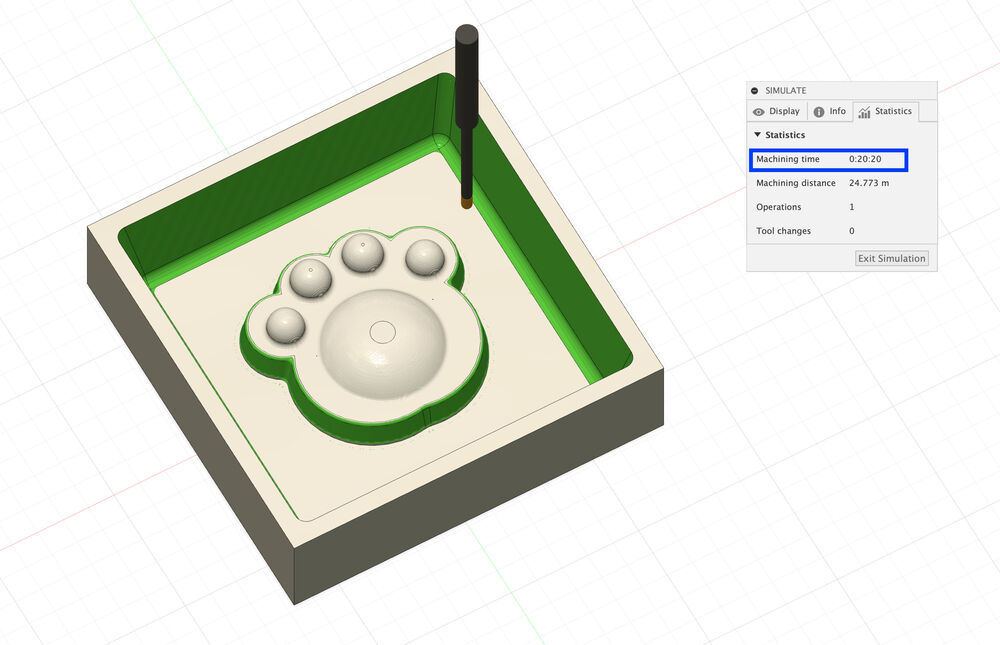This screenshot has height=645, width=1000.
Task: Click the Machining distance label
Action: point(795,183)
